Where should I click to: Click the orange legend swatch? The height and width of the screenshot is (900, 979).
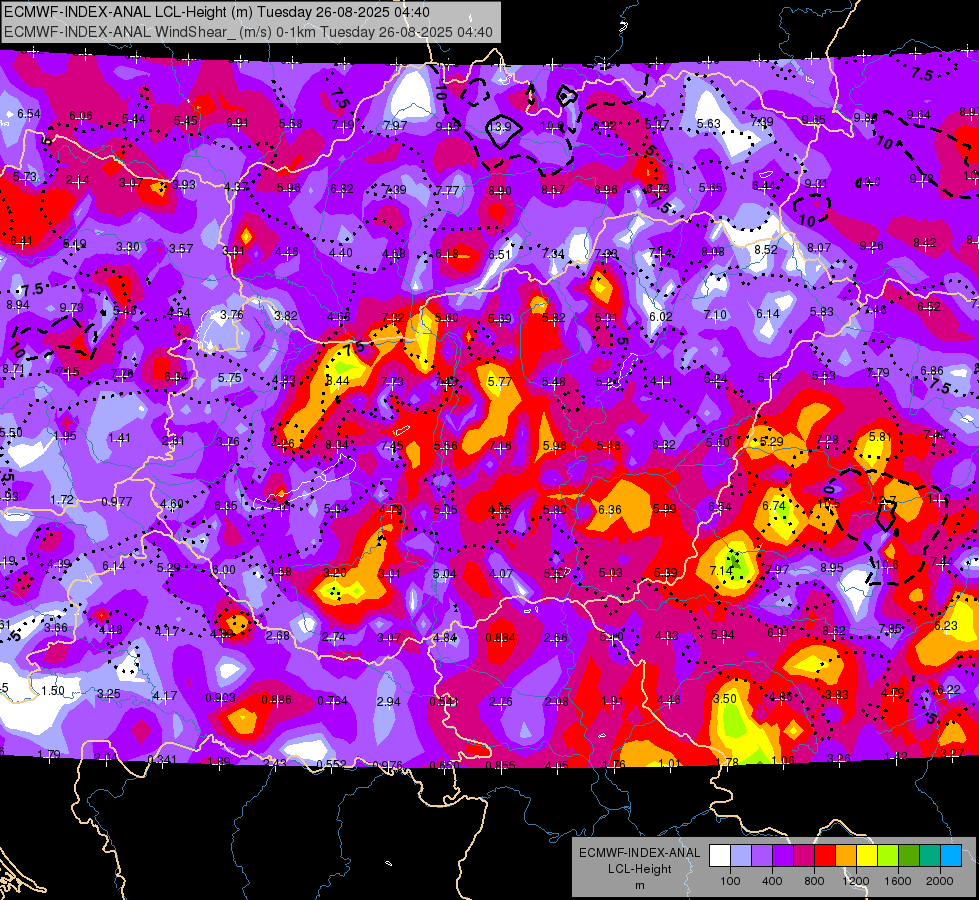(846, 856)
